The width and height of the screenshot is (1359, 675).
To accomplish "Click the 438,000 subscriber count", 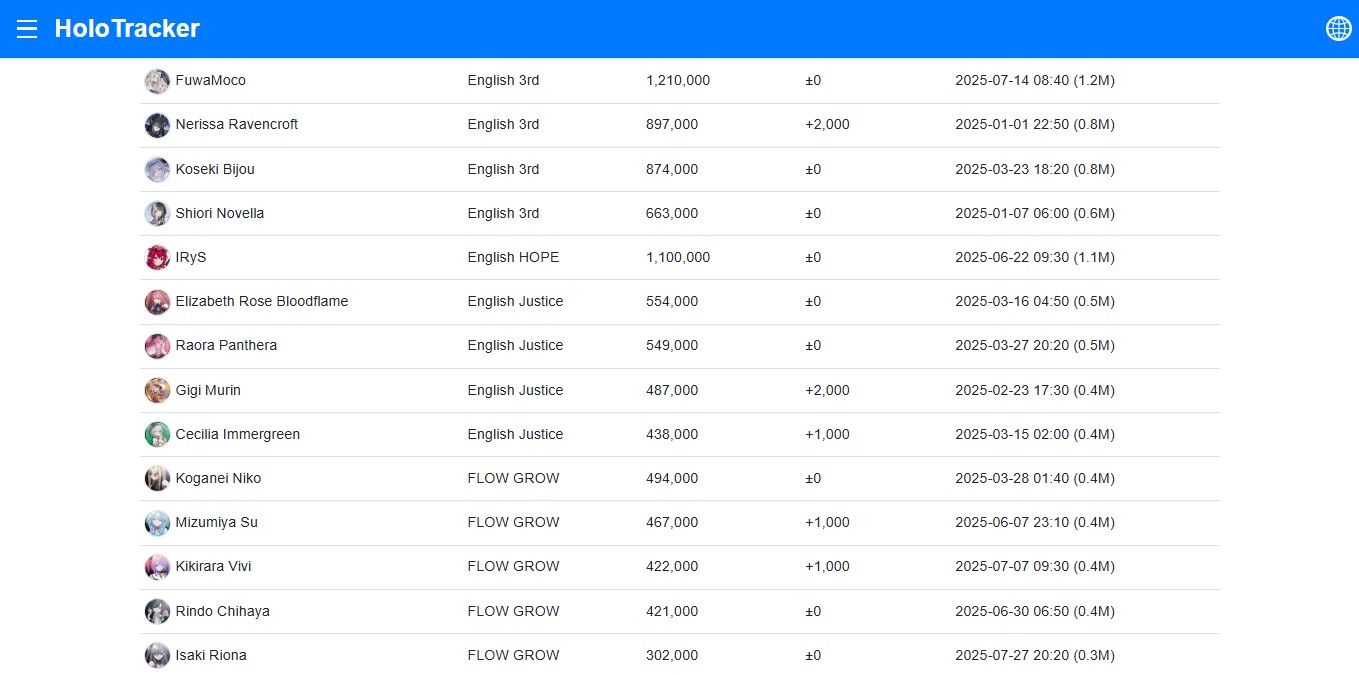I will 672,434.
